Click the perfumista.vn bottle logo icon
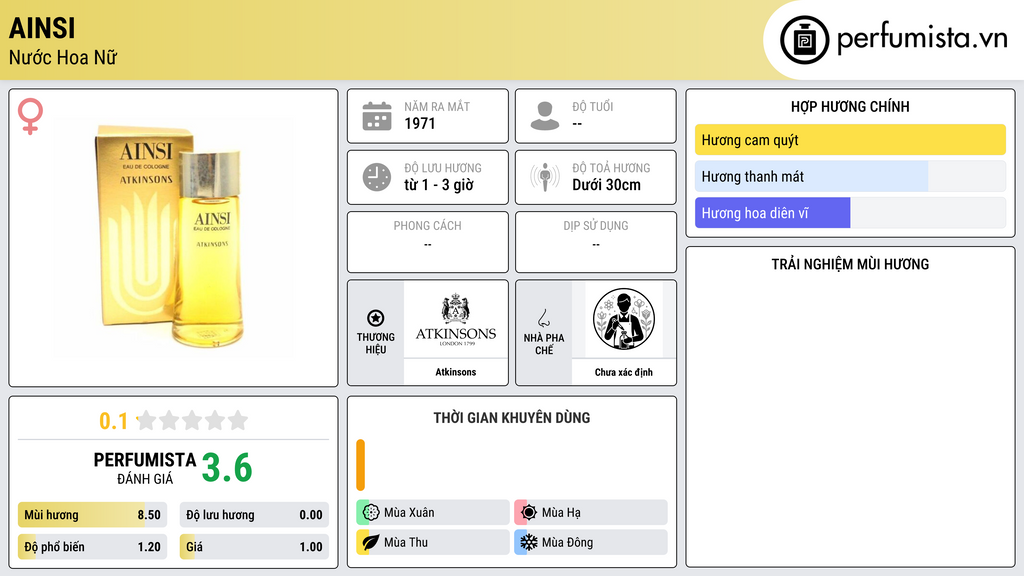 click(804, 40)
